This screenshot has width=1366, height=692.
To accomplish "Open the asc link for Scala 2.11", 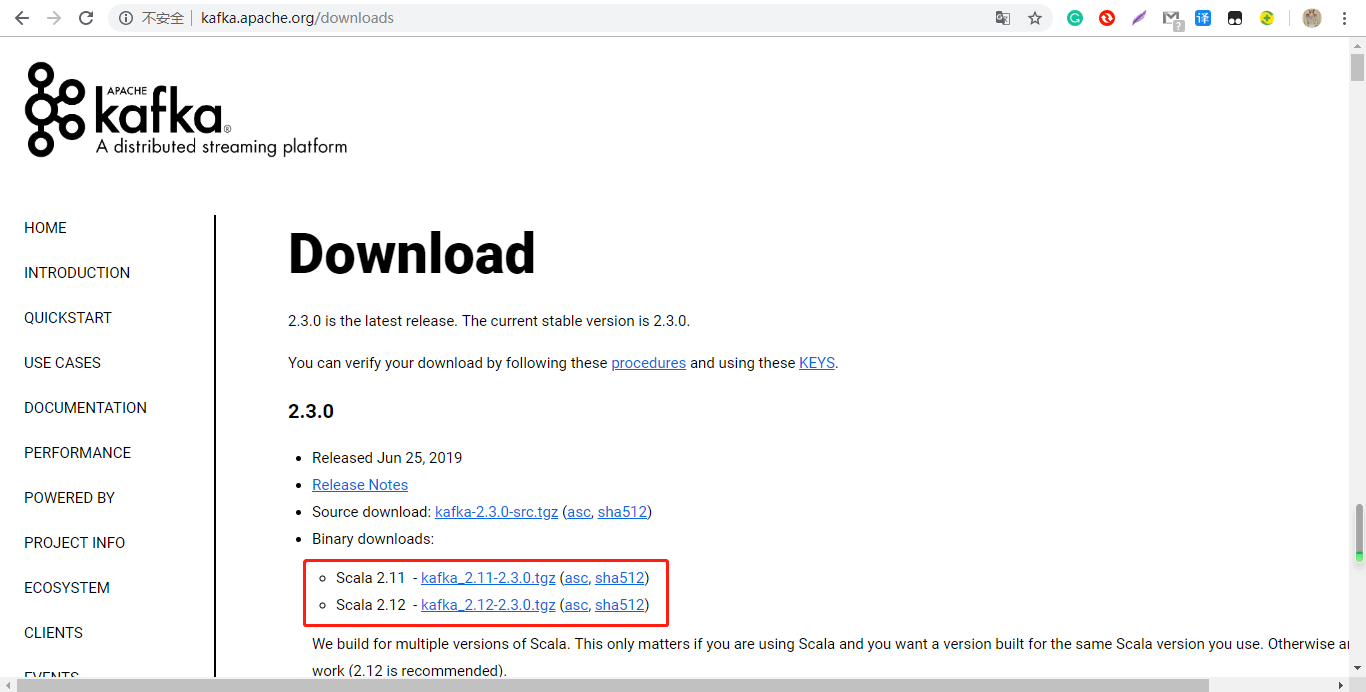I will [575, 578].
